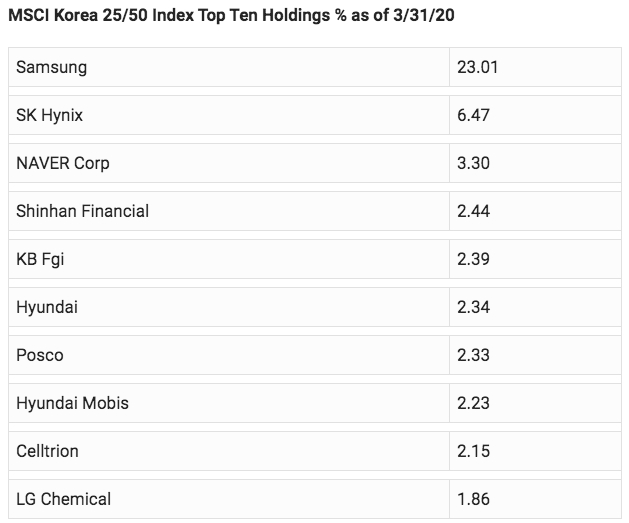Select the SK Hynix row name

(x=50, y=116)
